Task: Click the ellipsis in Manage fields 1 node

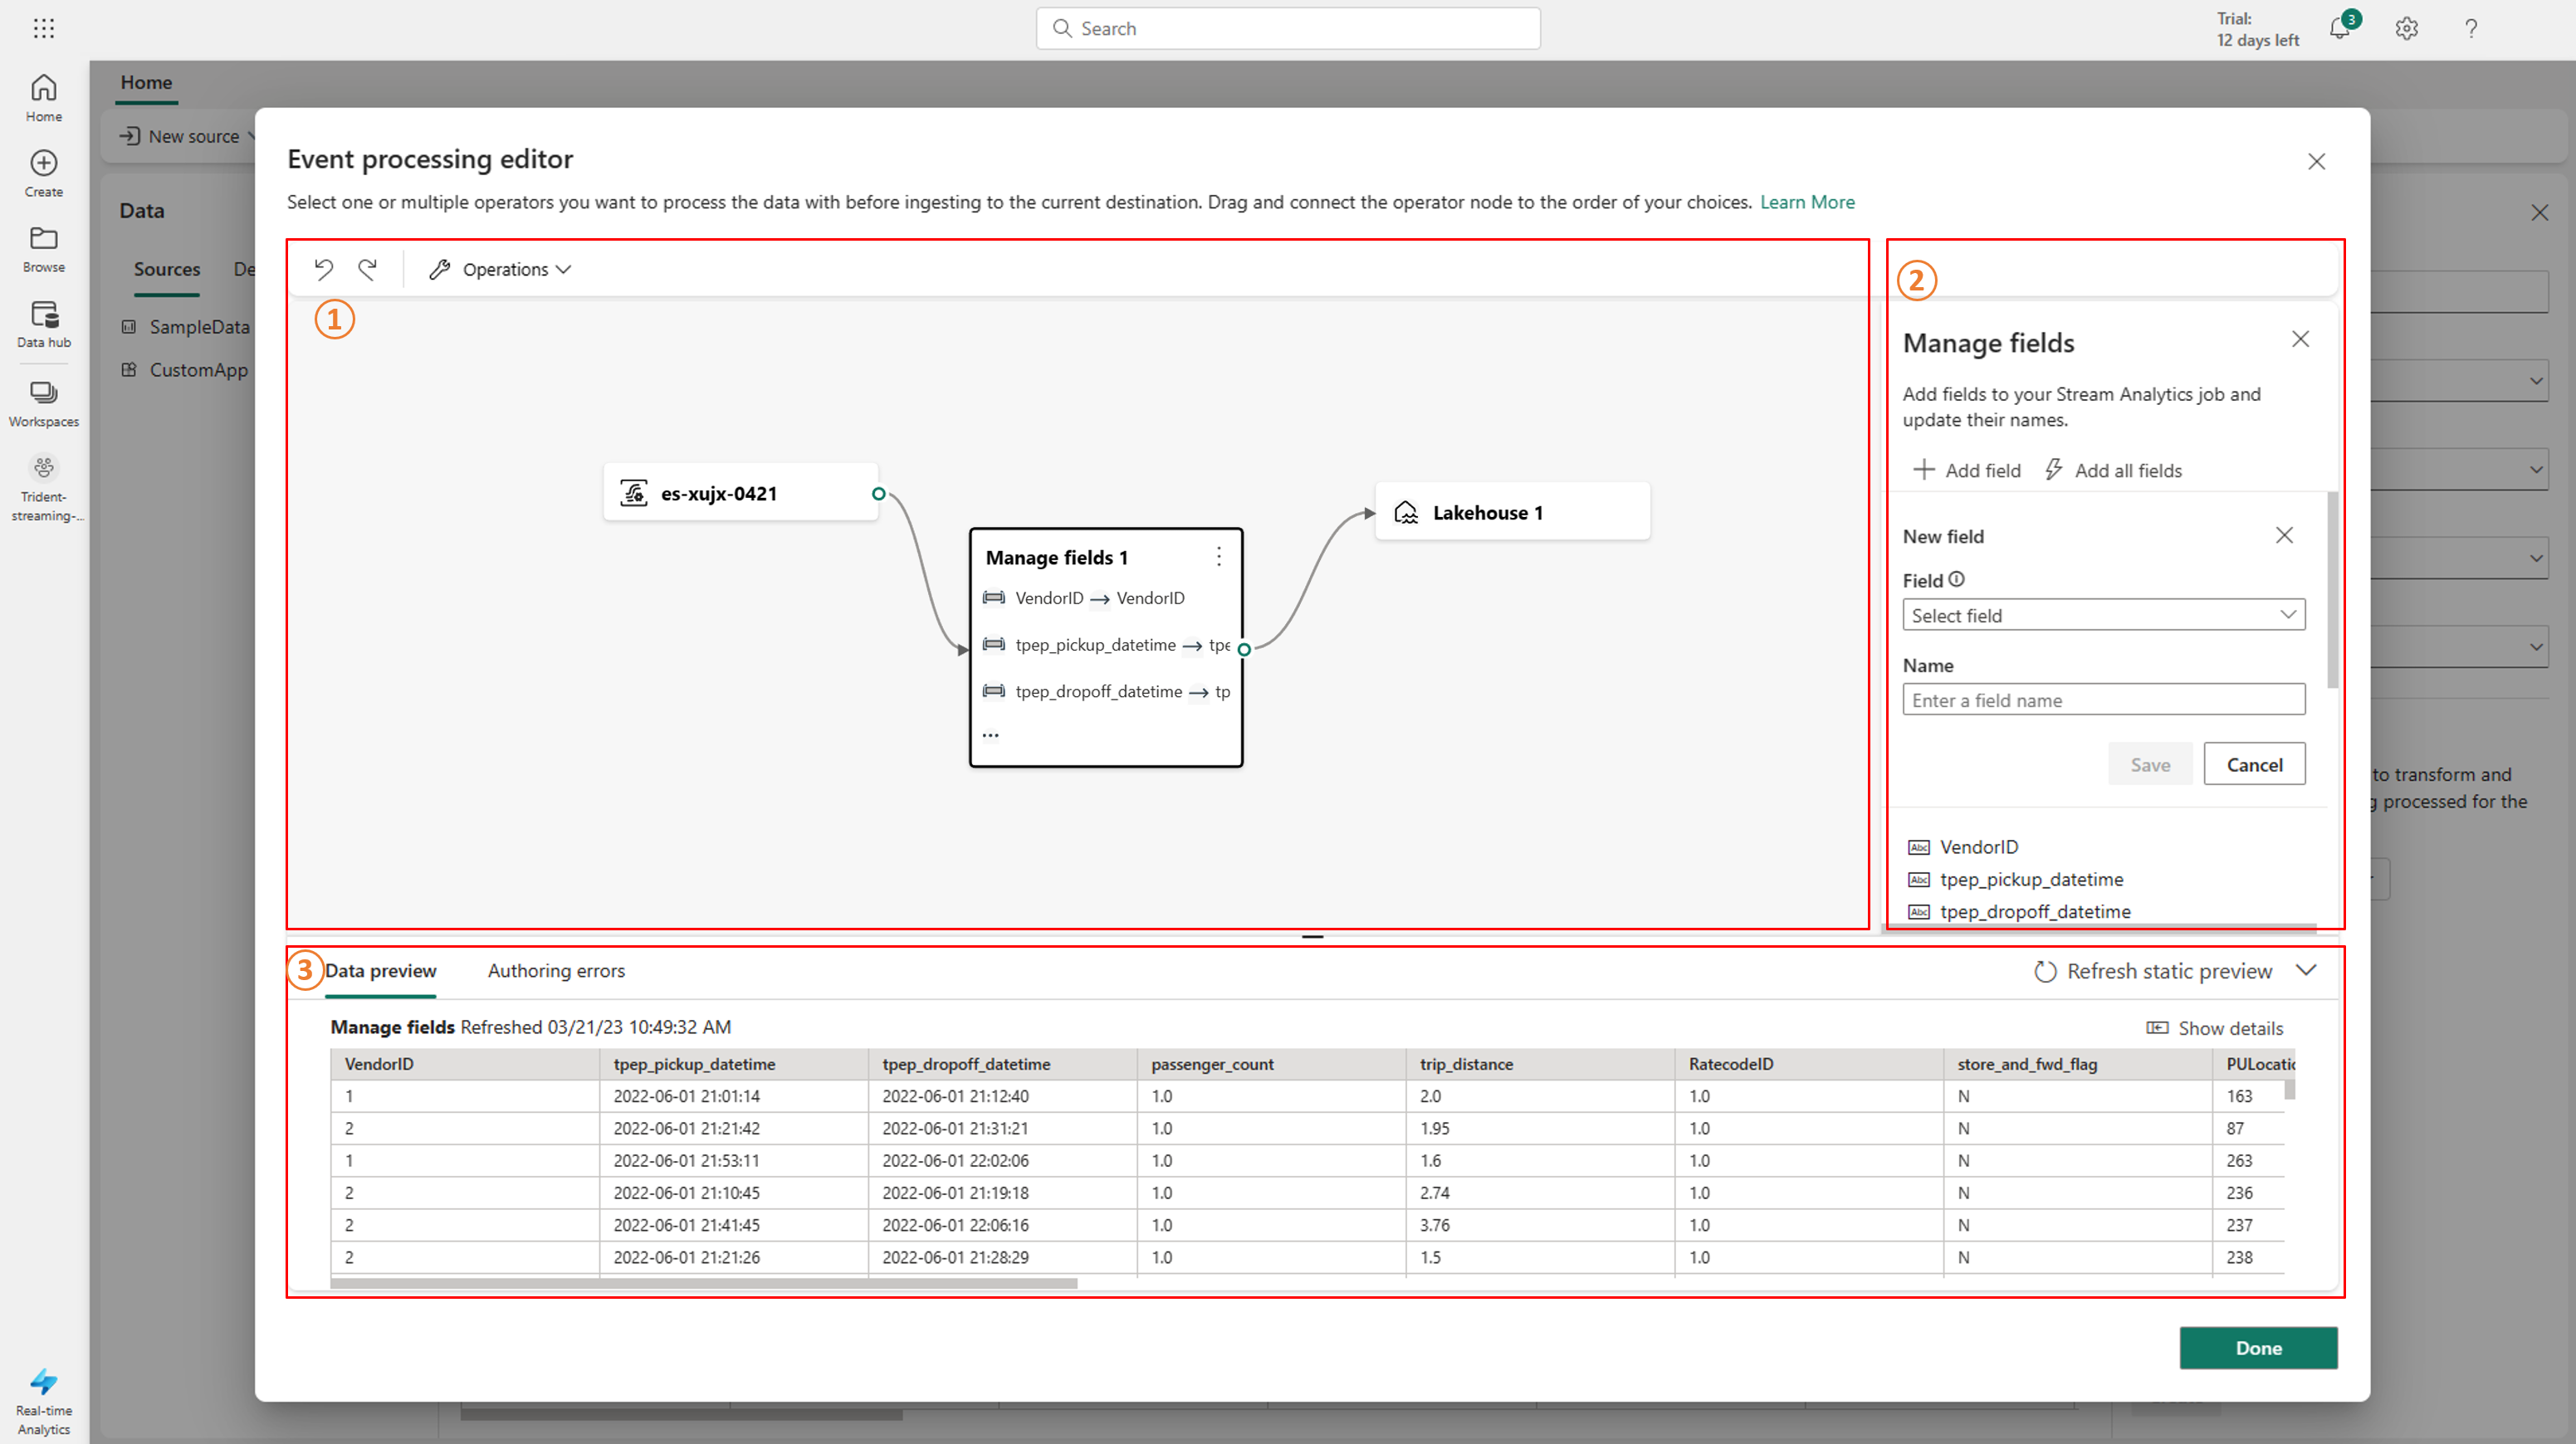Action: (990, 735)
